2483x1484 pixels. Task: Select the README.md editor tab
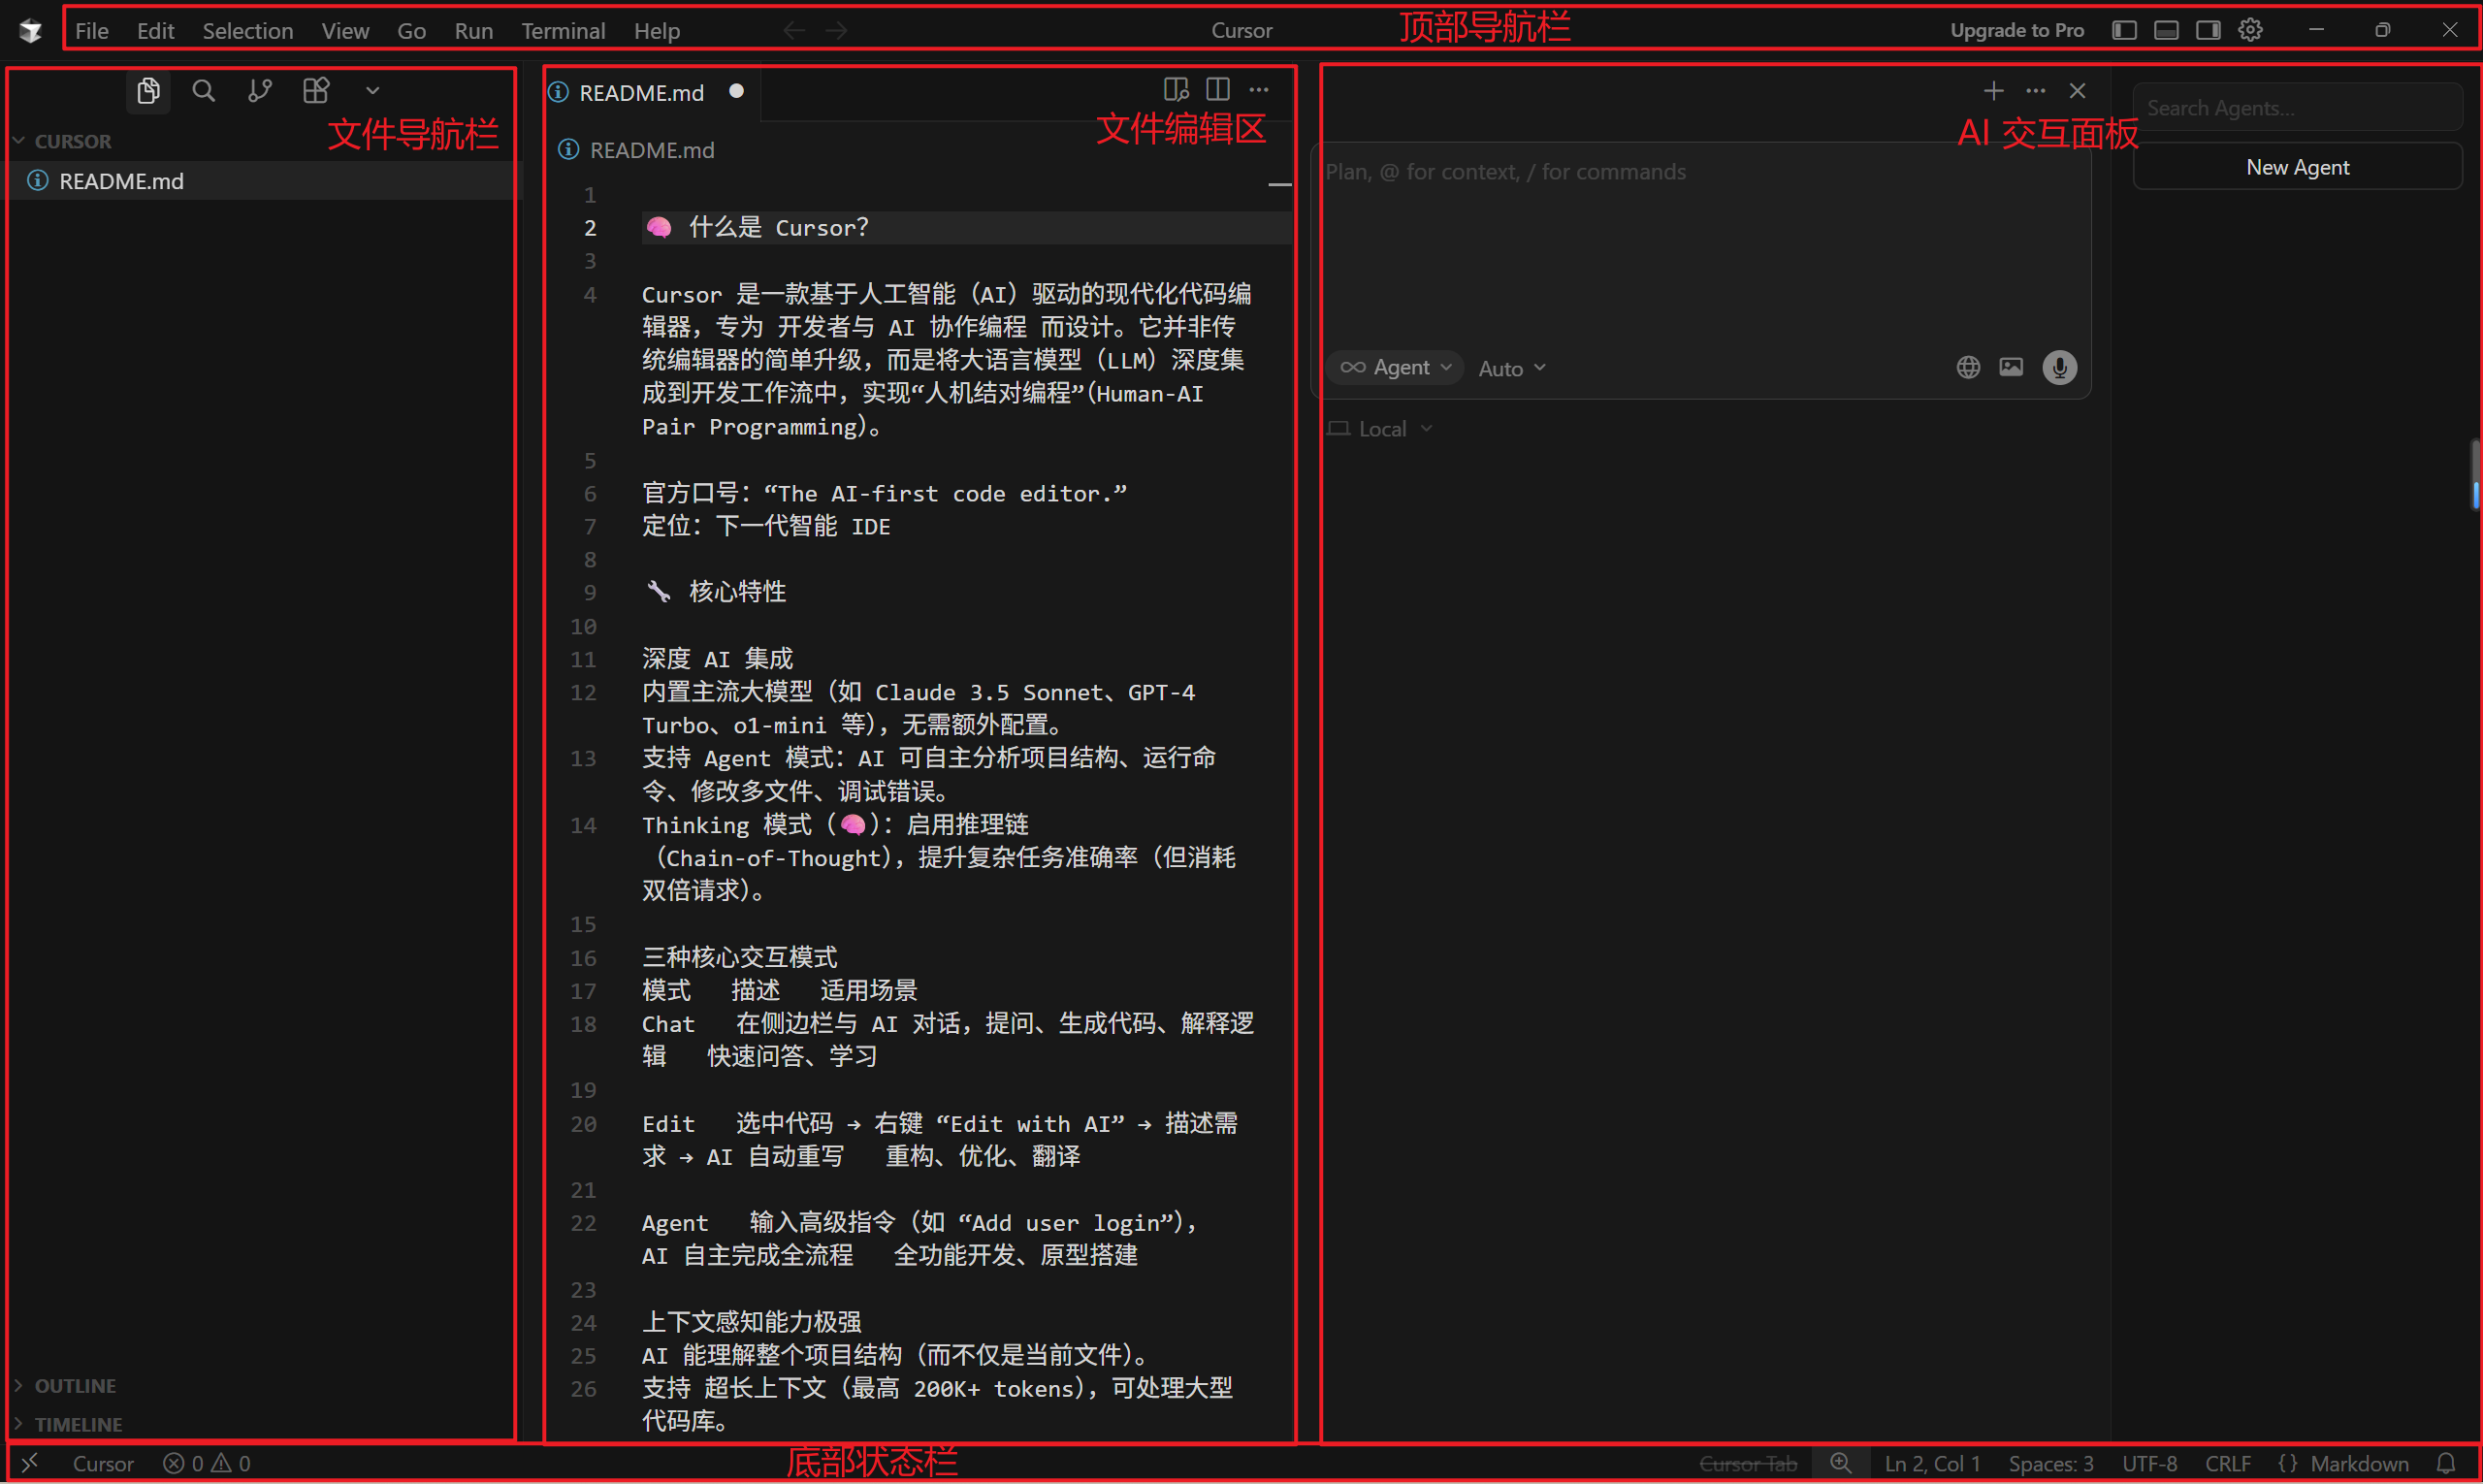click(x=641, y=92)
